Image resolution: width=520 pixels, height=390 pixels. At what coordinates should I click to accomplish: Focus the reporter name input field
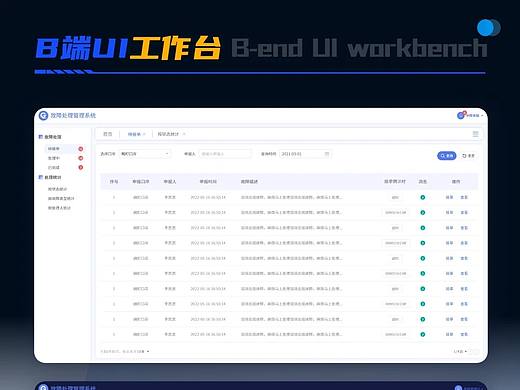[x=225, y=154]
